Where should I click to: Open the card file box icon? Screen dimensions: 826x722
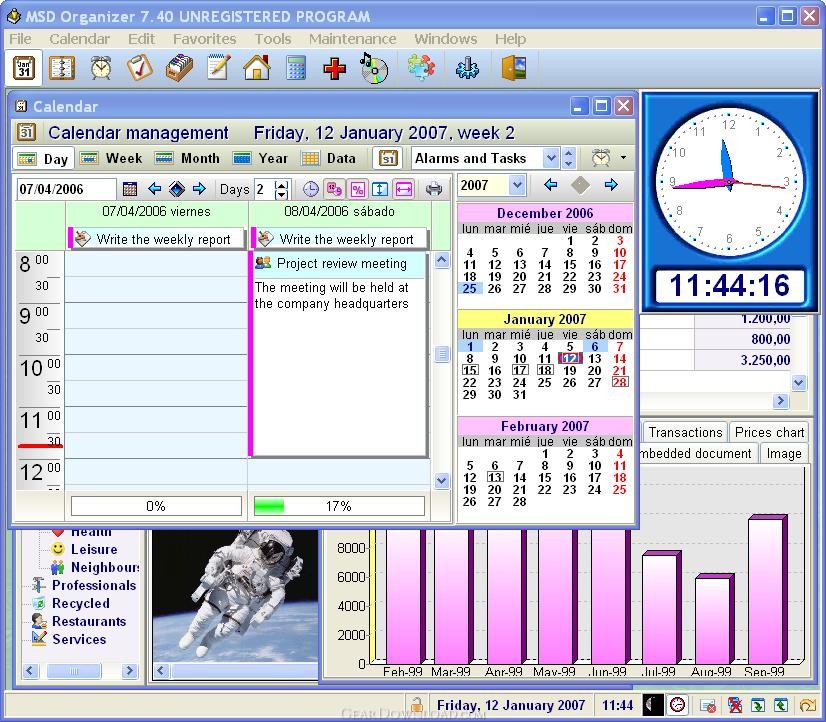pyautogui.click(x=179, y=68)
